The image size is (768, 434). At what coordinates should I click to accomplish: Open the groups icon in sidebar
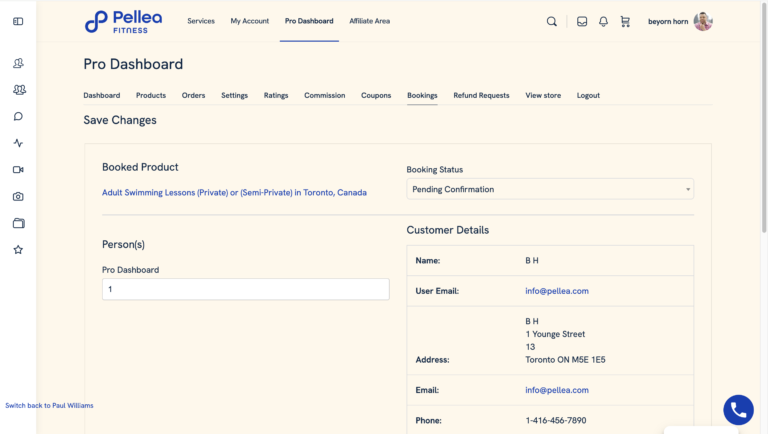click(x=19, y=90)
